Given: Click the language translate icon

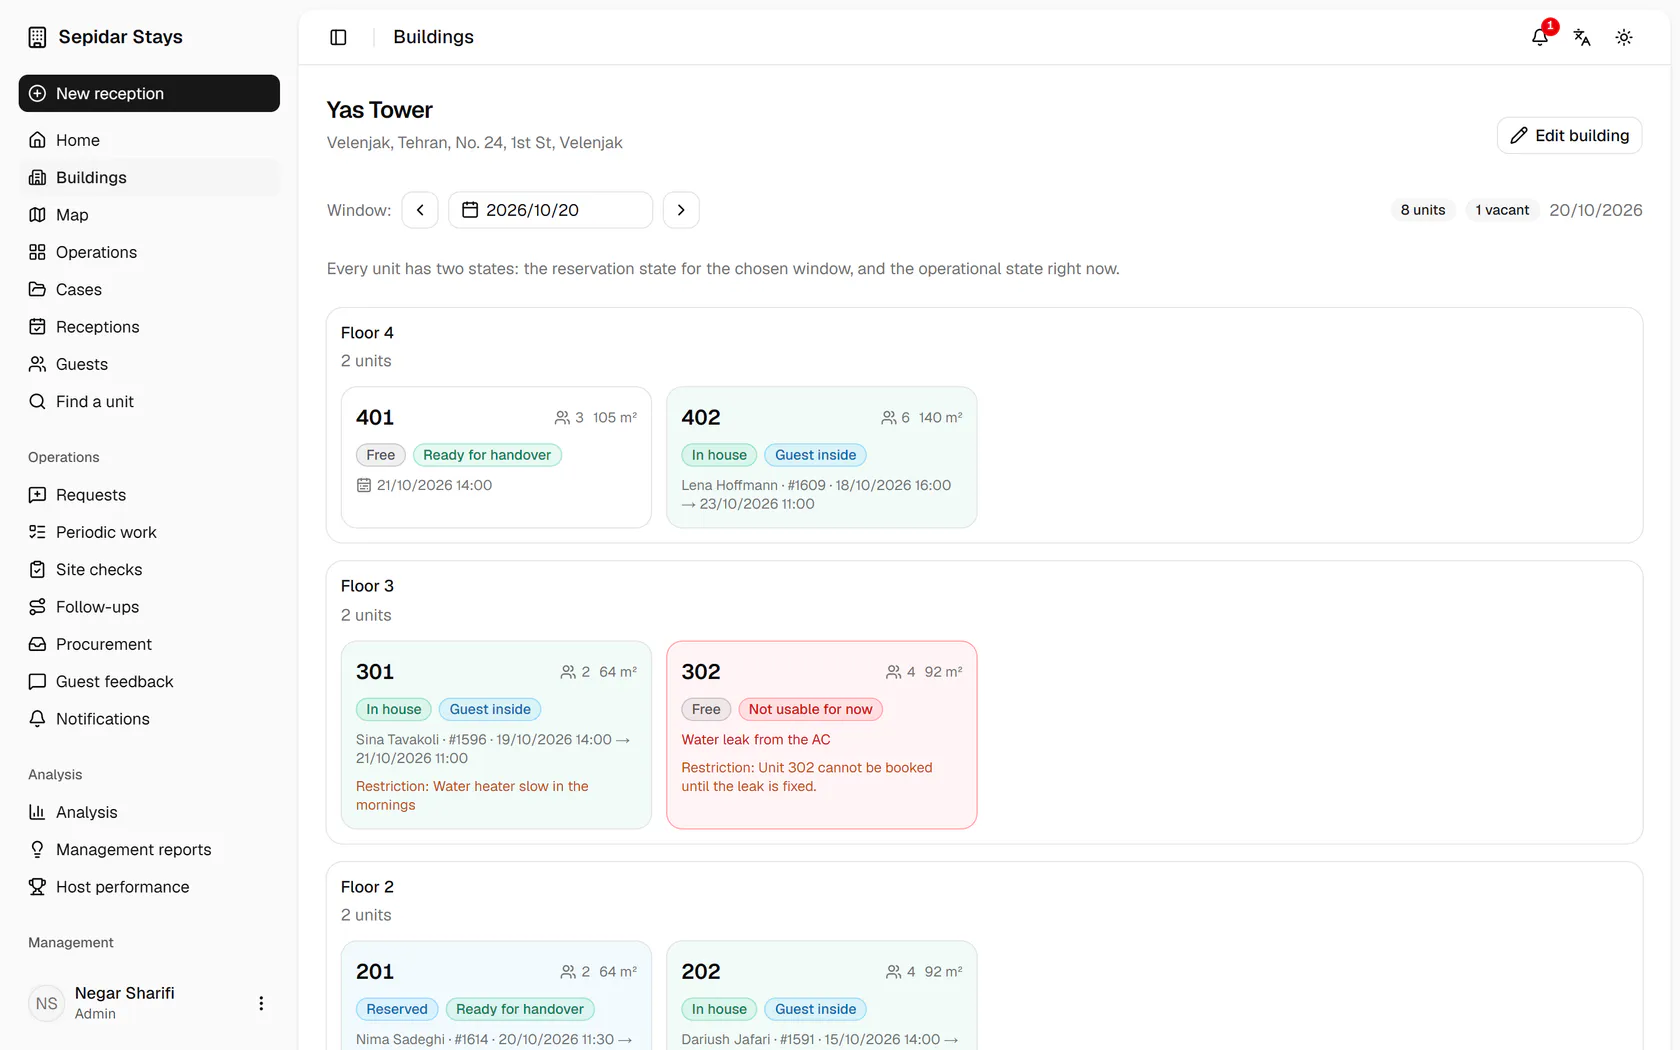Looking at the screenshot, I should [1582, 37].
